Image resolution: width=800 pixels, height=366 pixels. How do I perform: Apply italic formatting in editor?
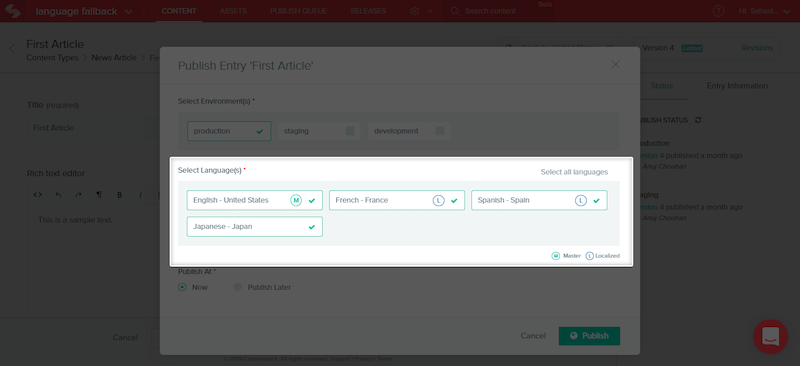(x=140, y=195)
